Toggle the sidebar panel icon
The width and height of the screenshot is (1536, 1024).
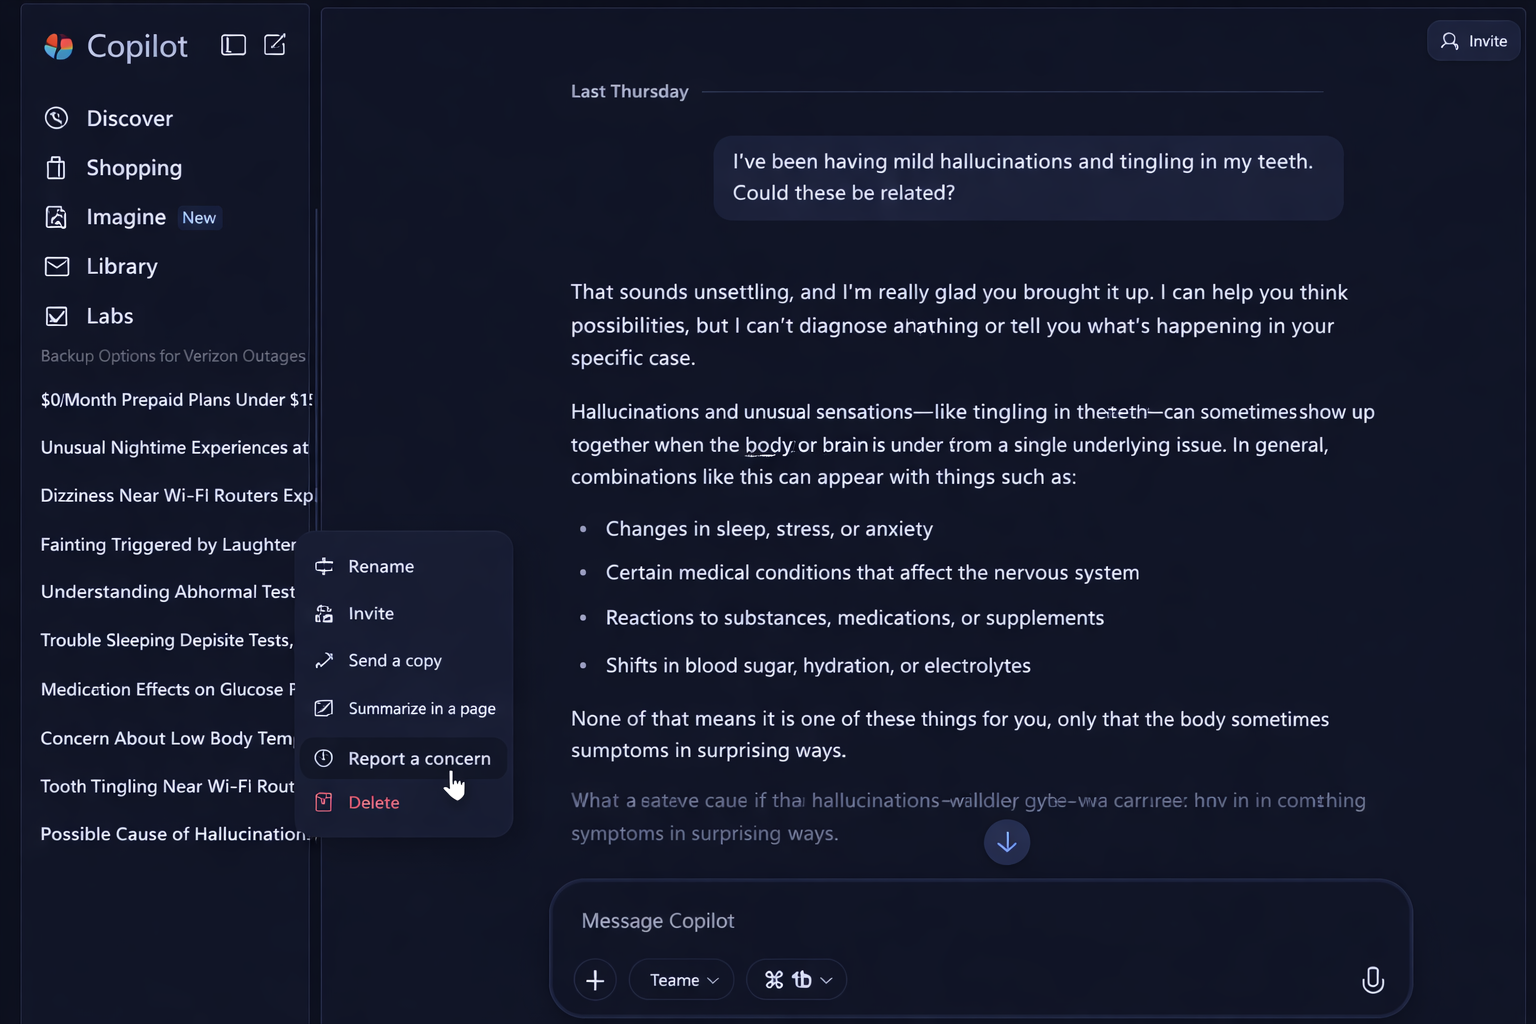[x=233, y=45]
